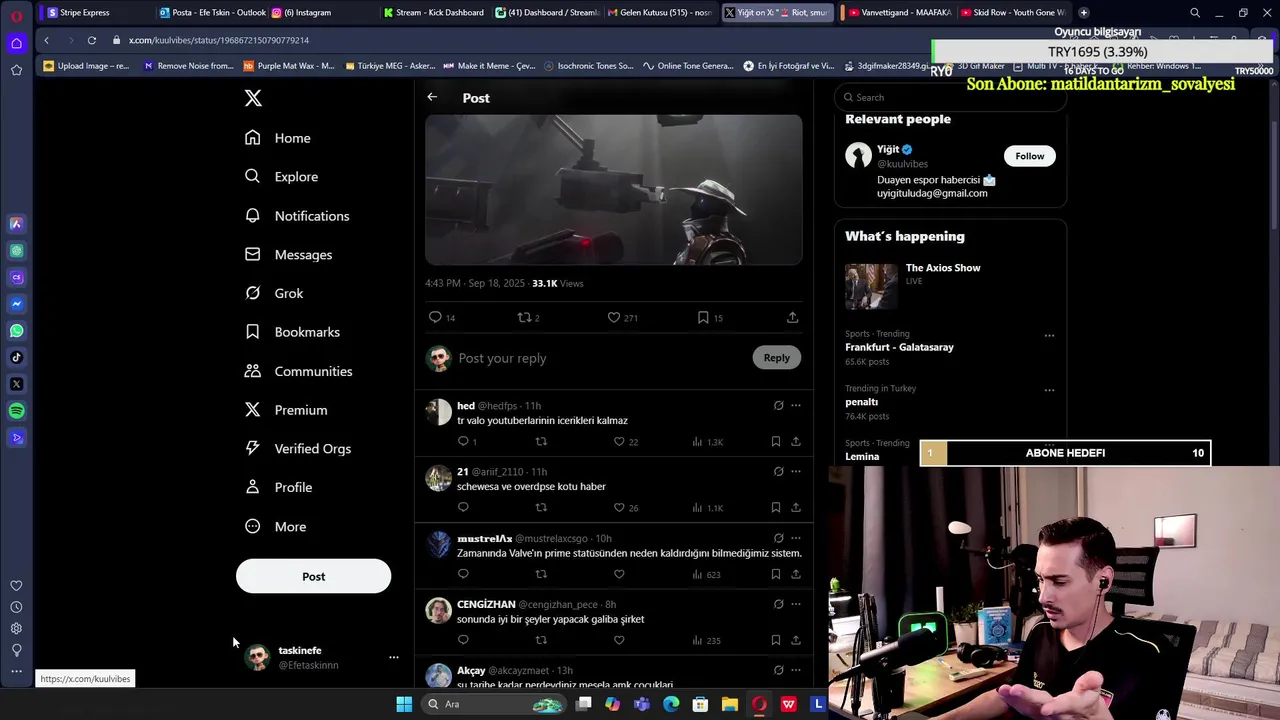This screenshot has width=1280, height=720.
Task: Like hed's reply with 22 likes
Action: (x=626, y=441)
